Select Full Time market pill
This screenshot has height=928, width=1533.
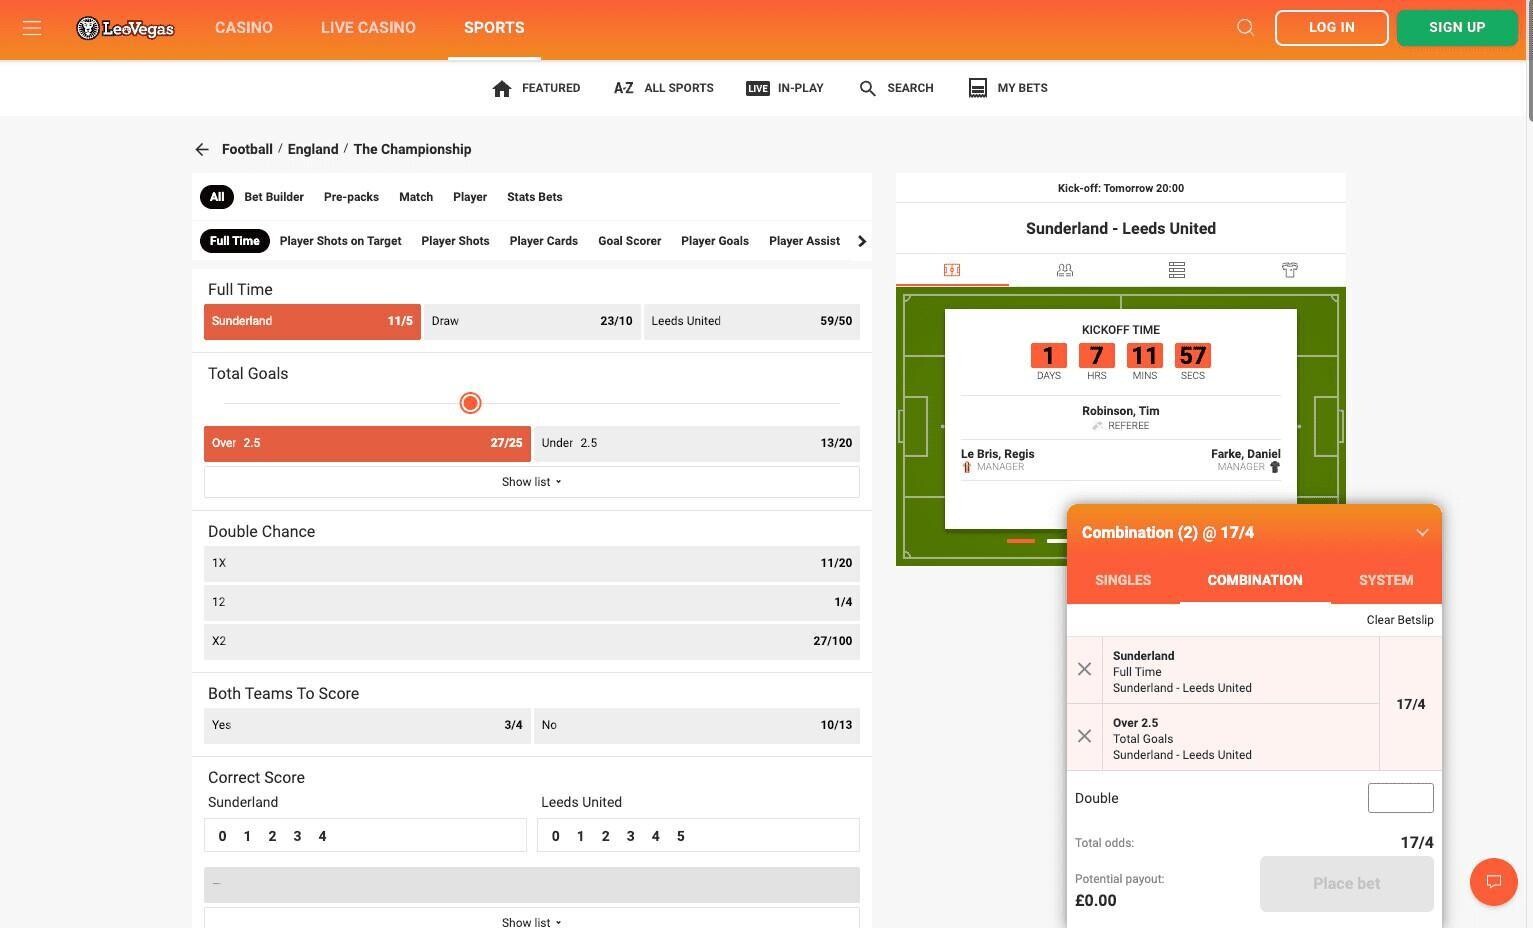tap(235, 241)
